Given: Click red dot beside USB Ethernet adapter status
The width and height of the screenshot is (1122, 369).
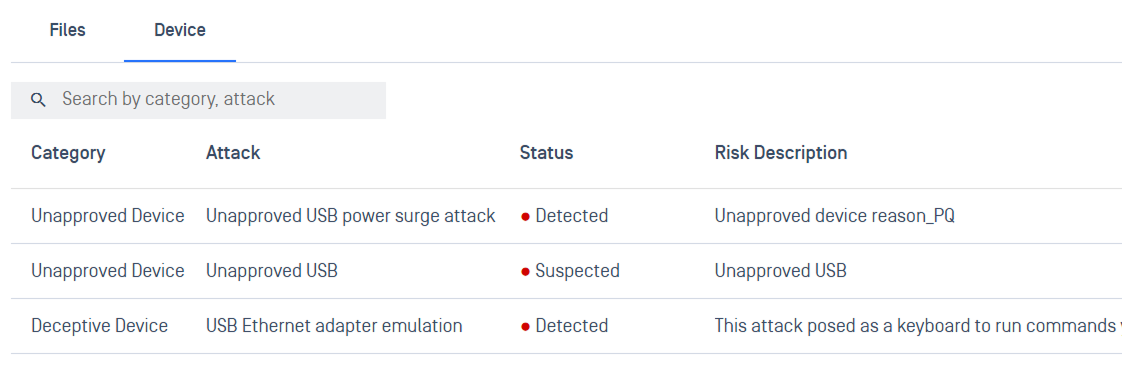Looking at the screenshot, I should coord(525,327).
